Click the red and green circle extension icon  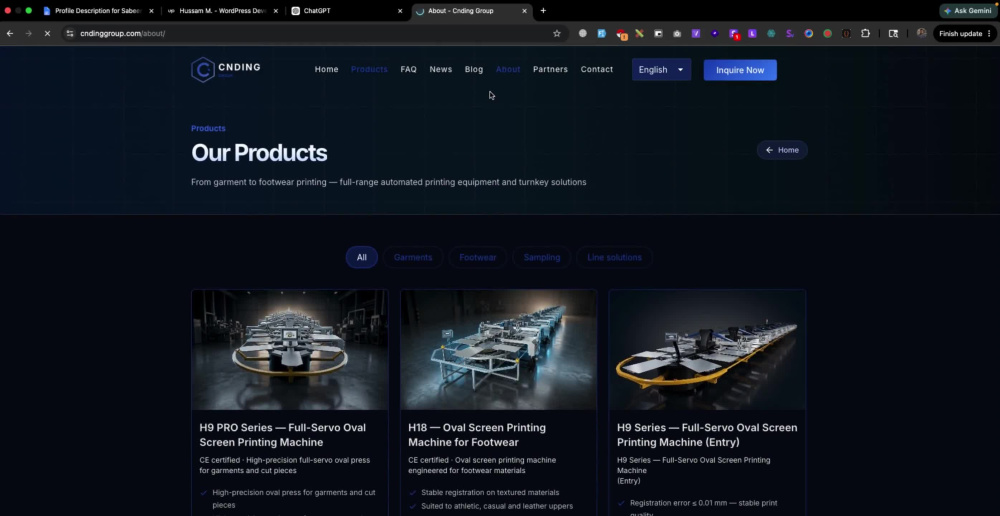[x=827, y=33]
